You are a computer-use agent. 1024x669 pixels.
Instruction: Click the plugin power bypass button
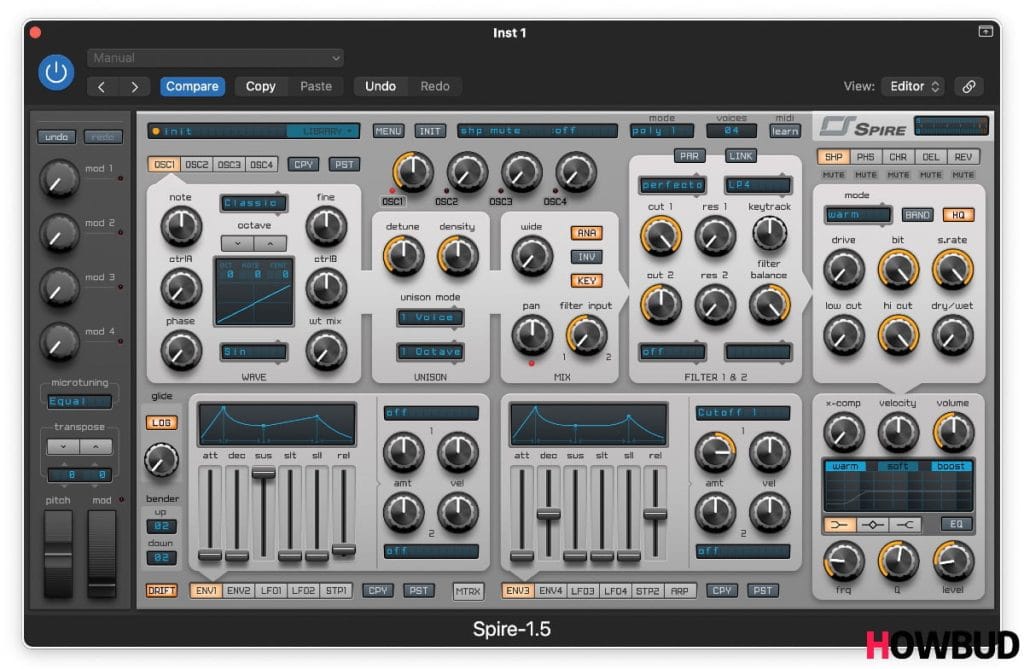(57, 72)
